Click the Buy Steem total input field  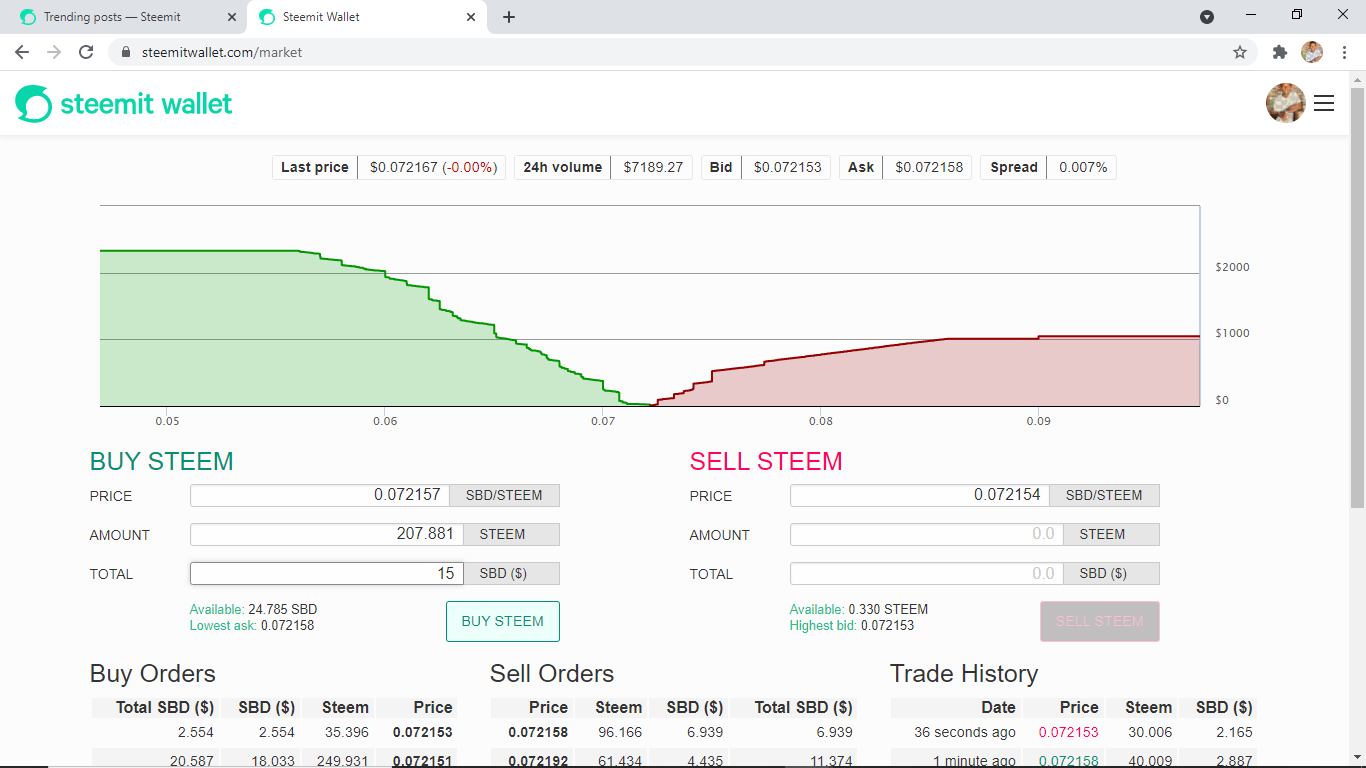tap(327, 573)
